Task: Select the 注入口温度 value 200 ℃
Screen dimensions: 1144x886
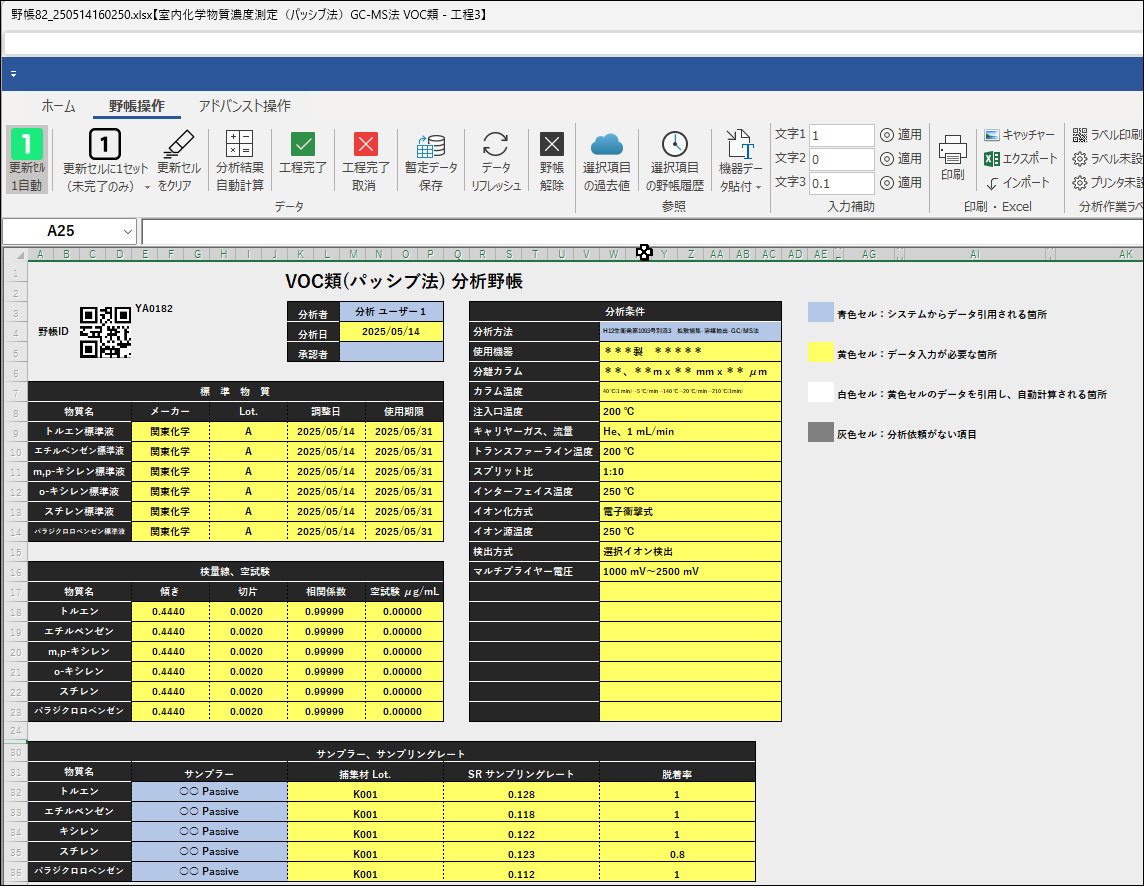Action: 690,411
